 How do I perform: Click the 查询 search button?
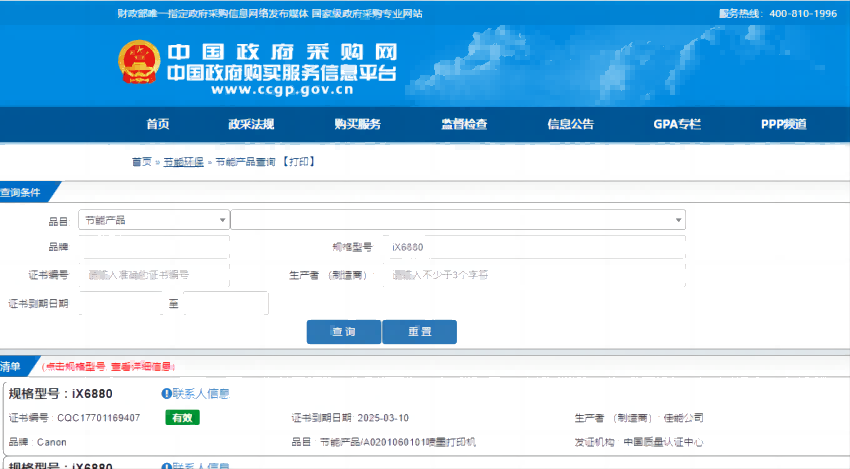click(344, 332)
